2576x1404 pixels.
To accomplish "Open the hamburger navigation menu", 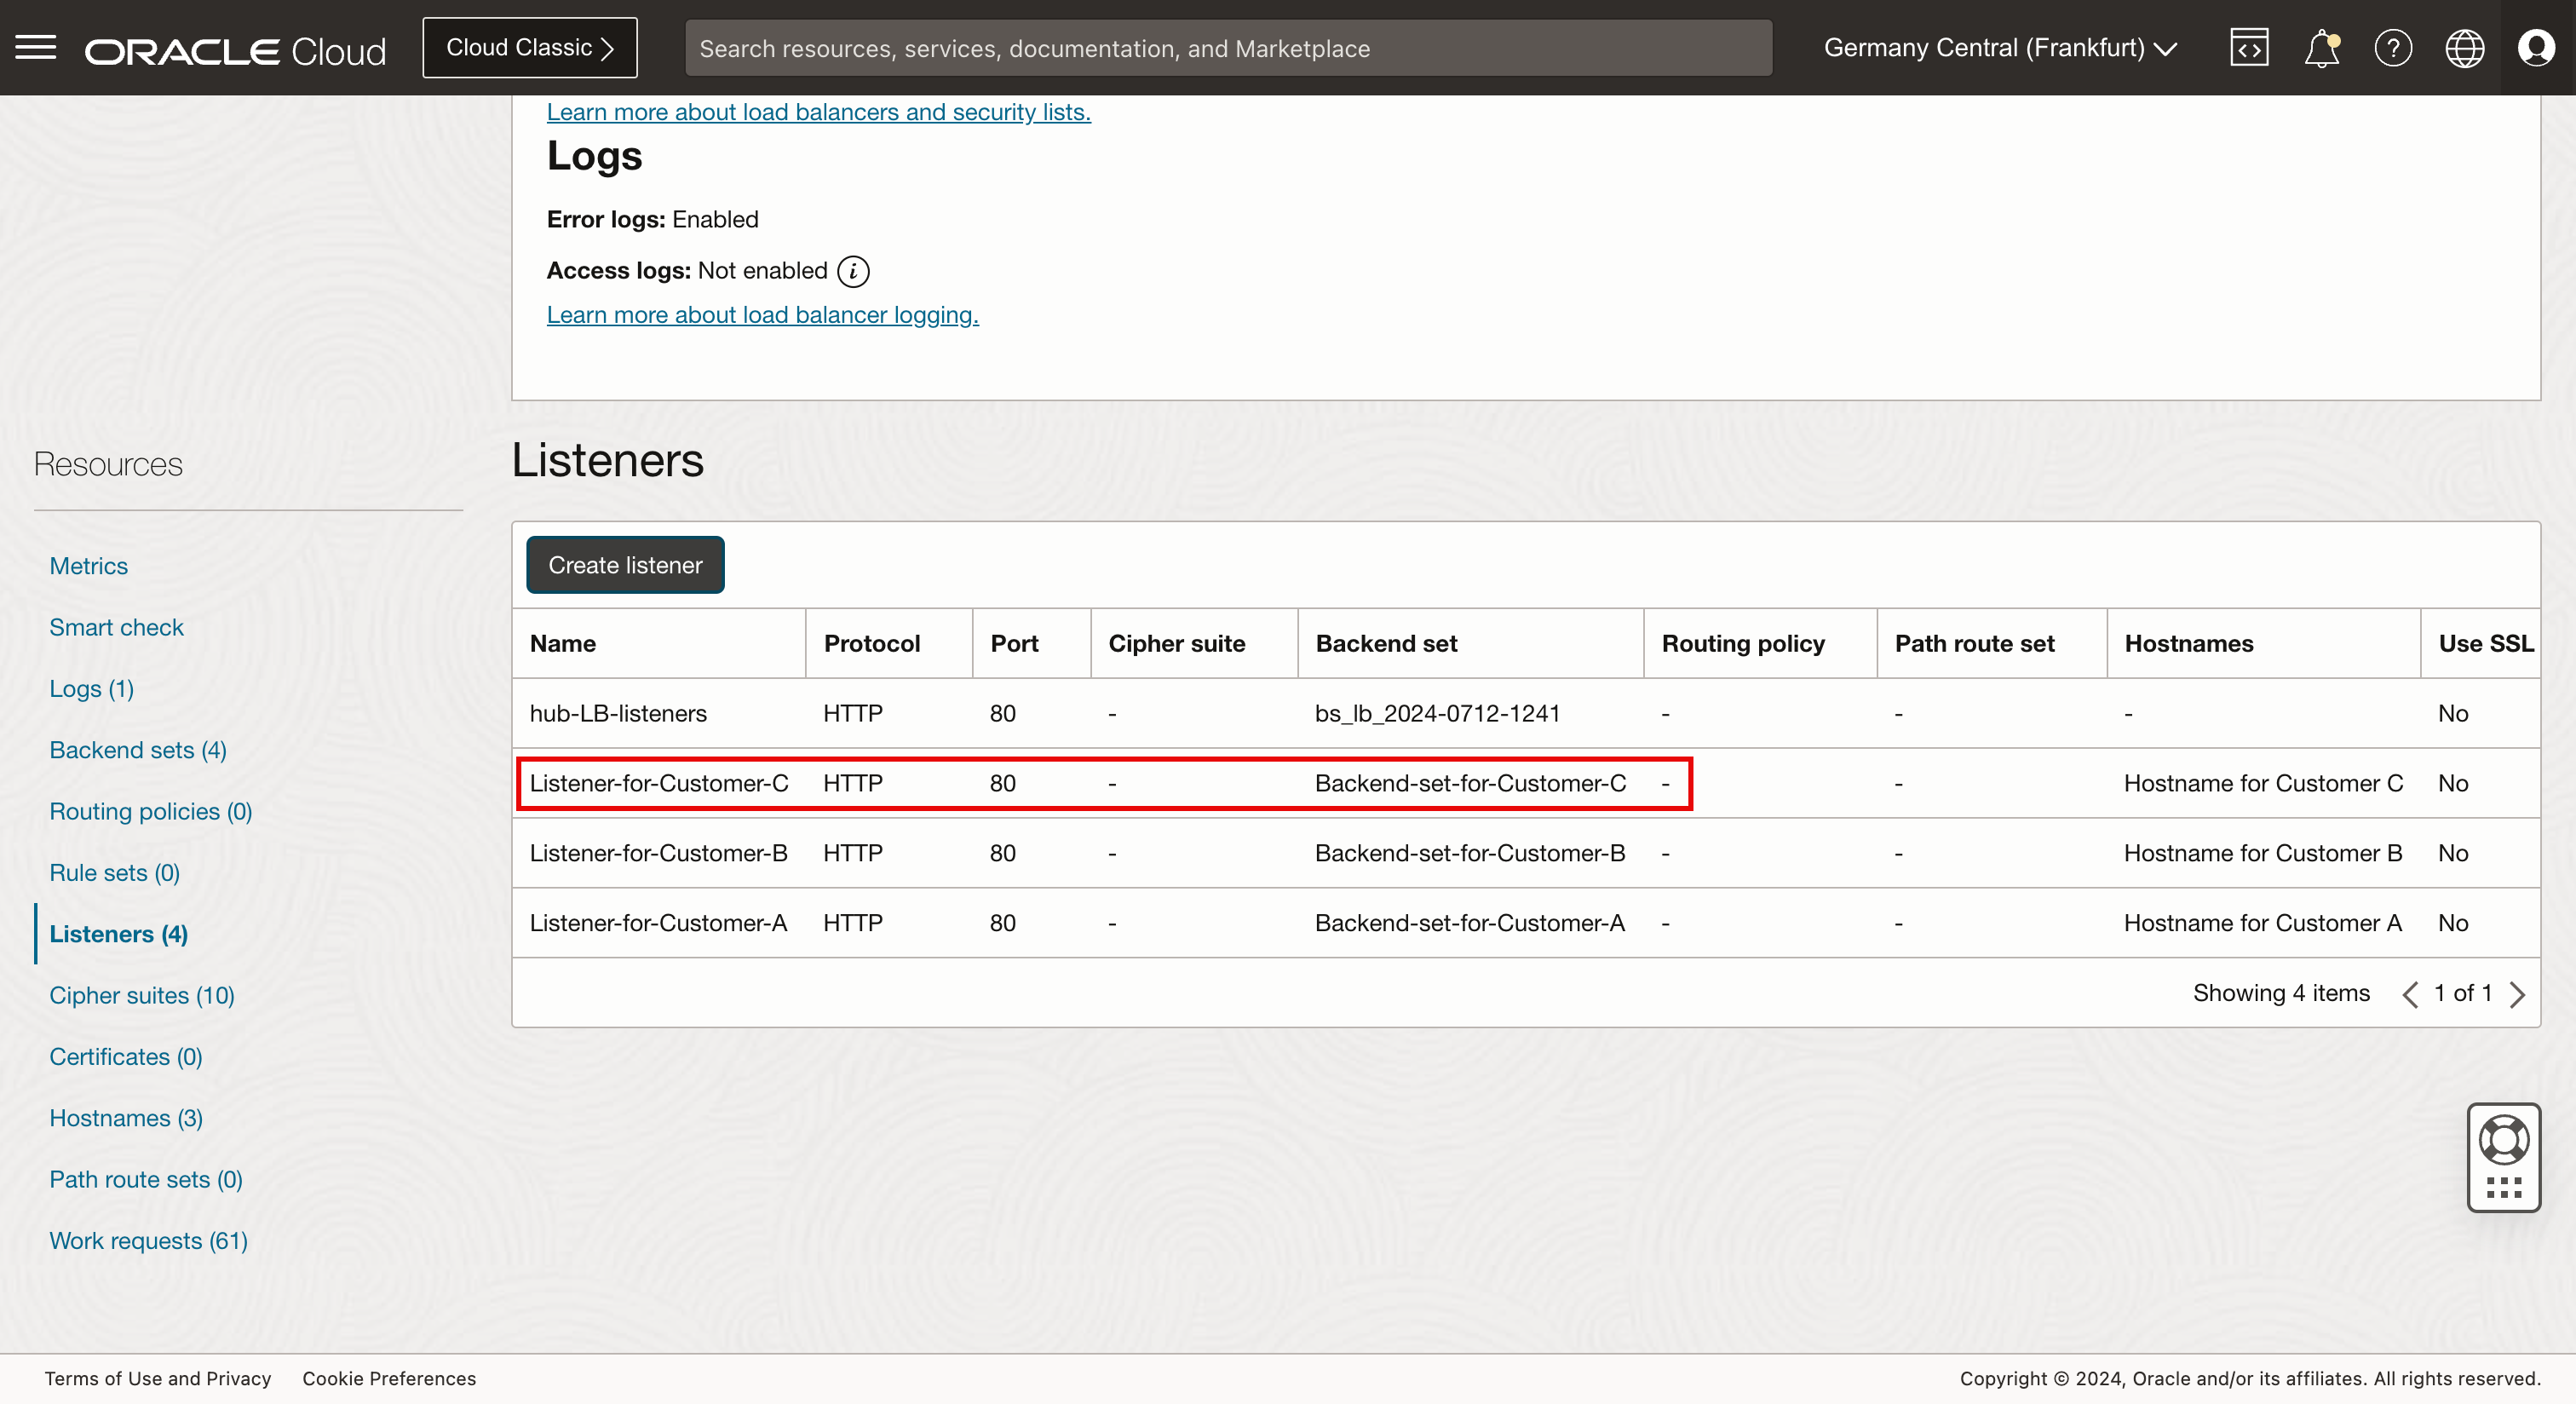I will (x=36, y=48).
